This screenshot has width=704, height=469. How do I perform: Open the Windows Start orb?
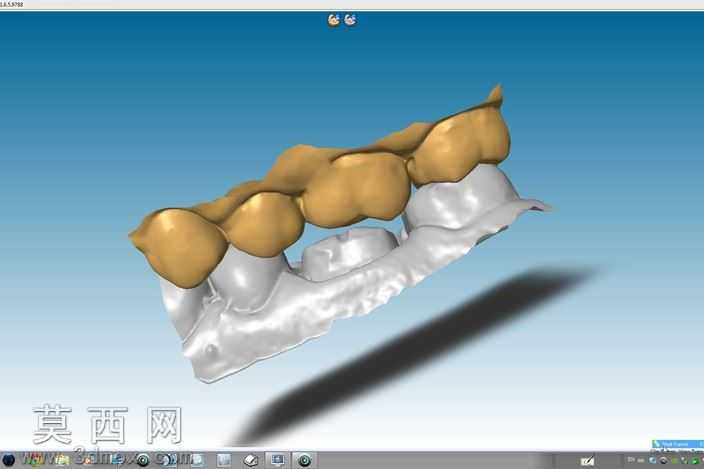coord(9,460)
